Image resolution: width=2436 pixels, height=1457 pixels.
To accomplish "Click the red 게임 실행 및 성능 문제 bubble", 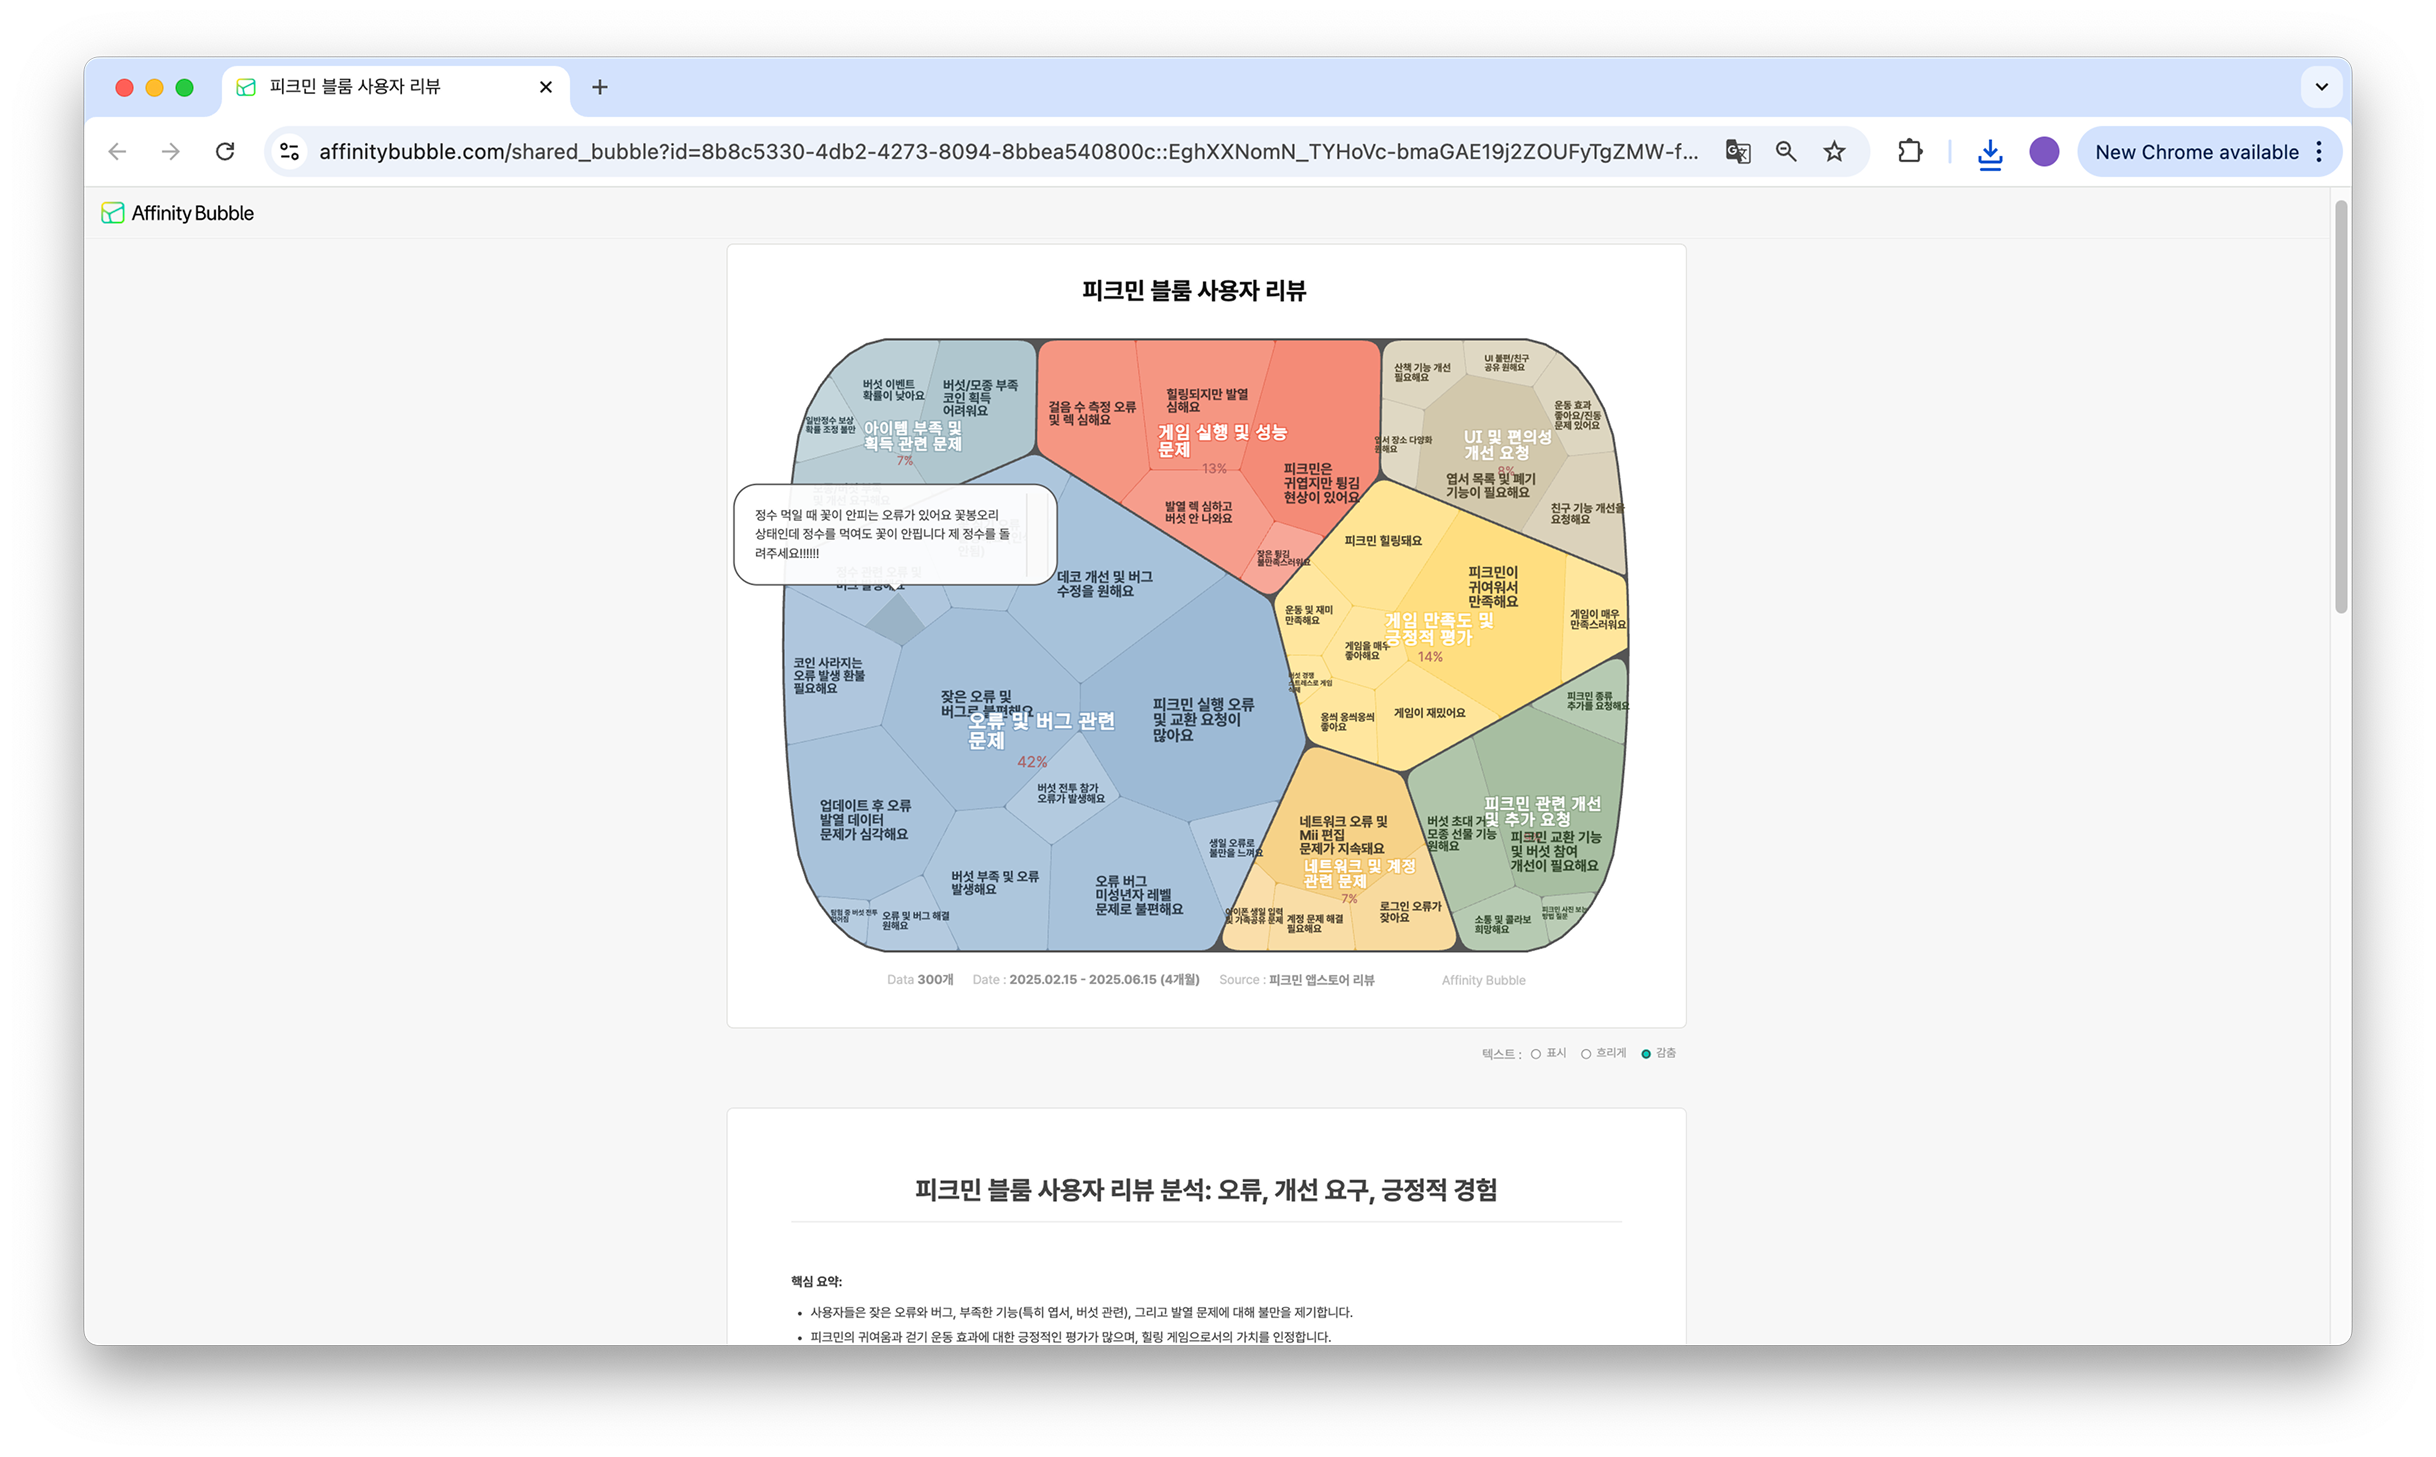I will click(1220, 440).
